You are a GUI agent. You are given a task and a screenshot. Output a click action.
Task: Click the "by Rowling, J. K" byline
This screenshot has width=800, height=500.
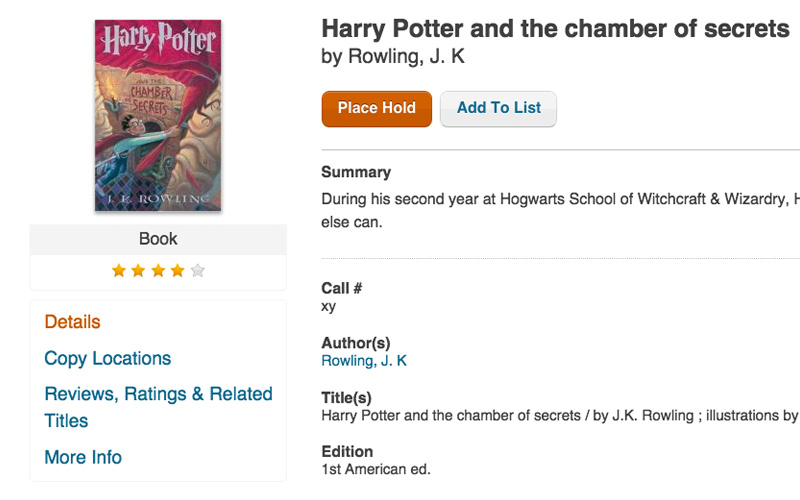(x=393, y=57)
